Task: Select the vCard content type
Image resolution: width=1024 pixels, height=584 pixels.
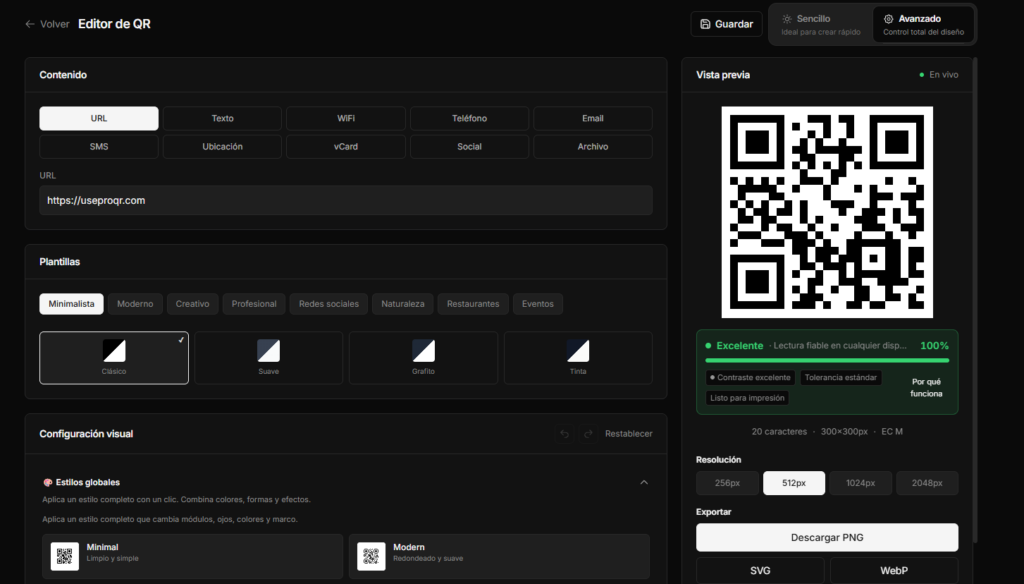Action: tap(345, 146)
